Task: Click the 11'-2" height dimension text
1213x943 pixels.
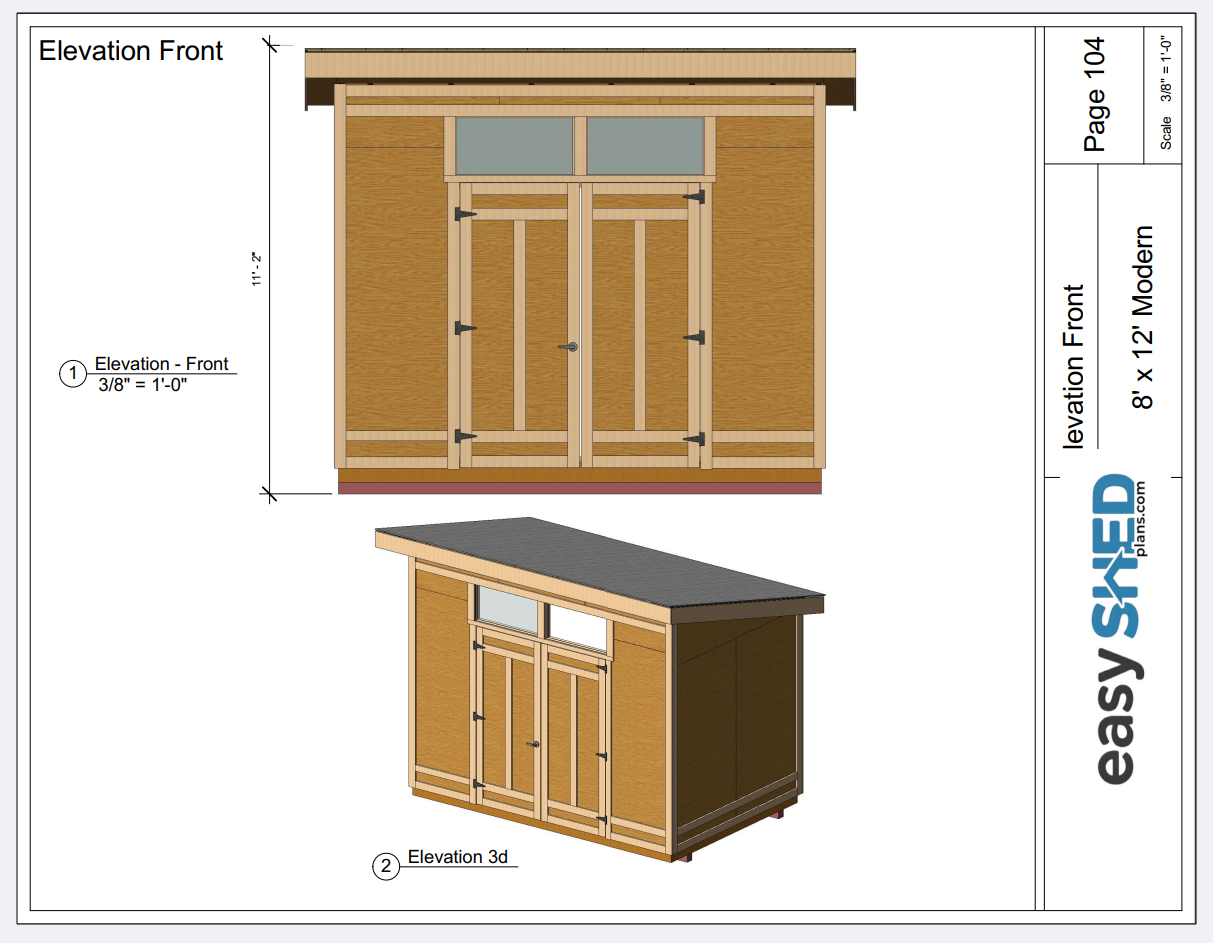Action: pos(256,269)
